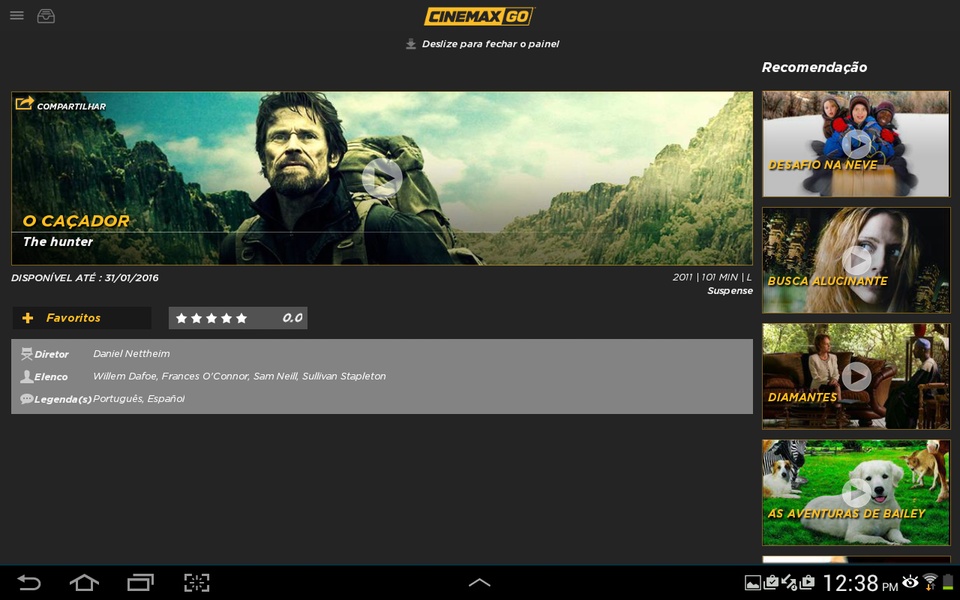This screenshot has width=960, height=600.
Task: Tap the Wi-Fi status icon
Action: click(x=930, y=582)
